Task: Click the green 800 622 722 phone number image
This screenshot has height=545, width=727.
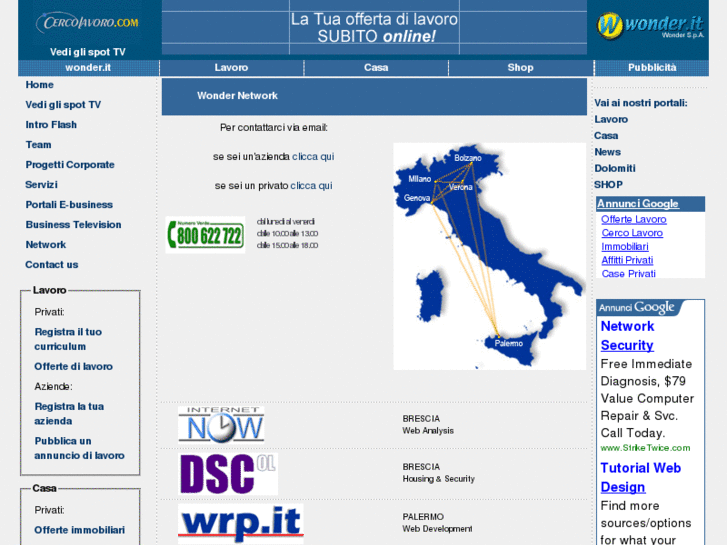Action: tap(205, 235)
